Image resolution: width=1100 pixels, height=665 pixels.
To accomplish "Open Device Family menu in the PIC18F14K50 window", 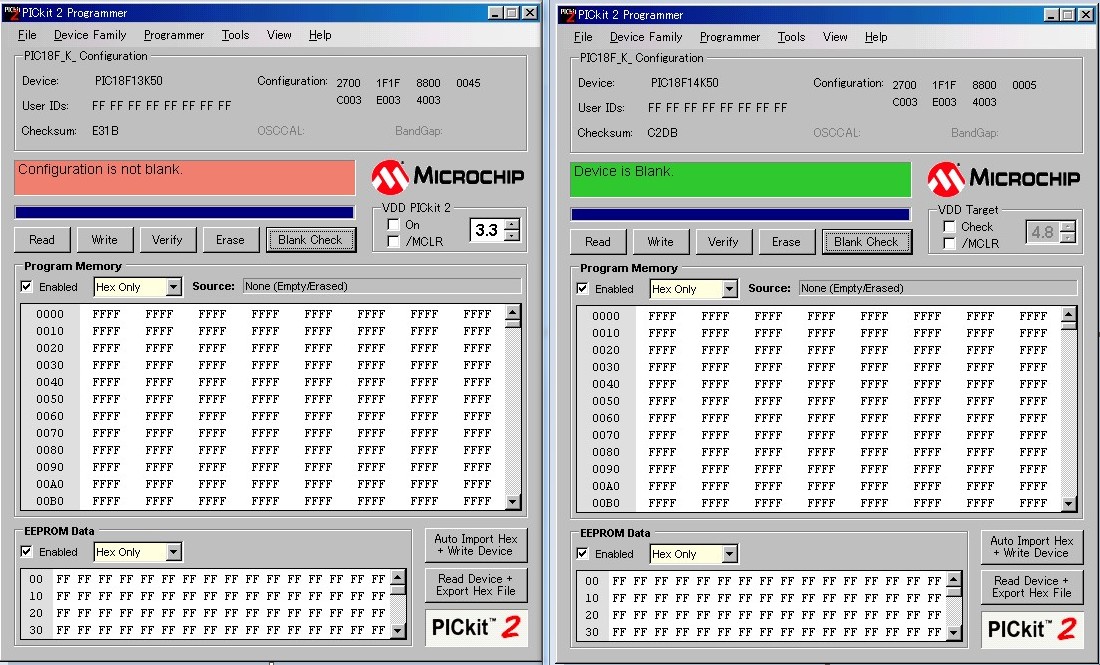I will pos(645,37).
